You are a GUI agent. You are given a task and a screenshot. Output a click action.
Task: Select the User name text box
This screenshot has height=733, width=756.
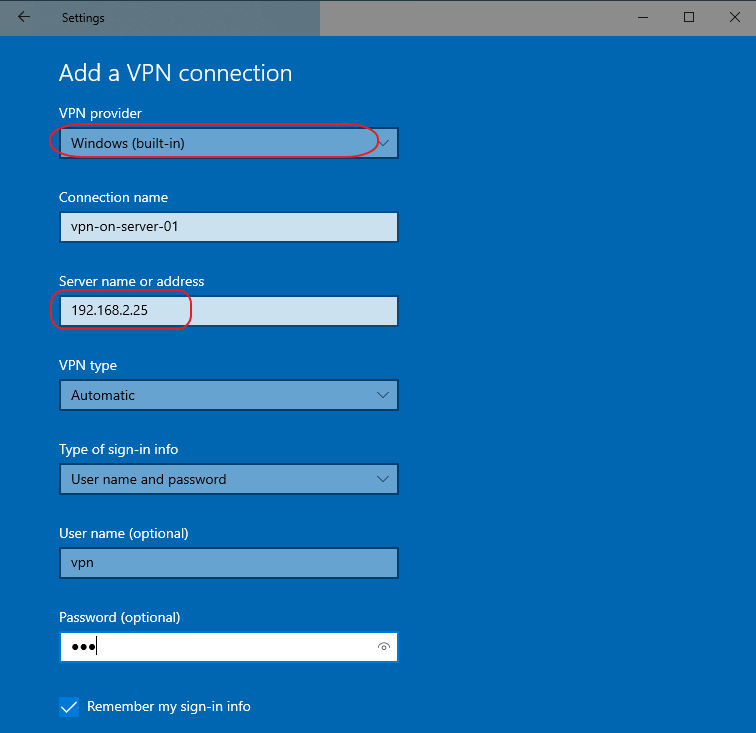point(228,563)
